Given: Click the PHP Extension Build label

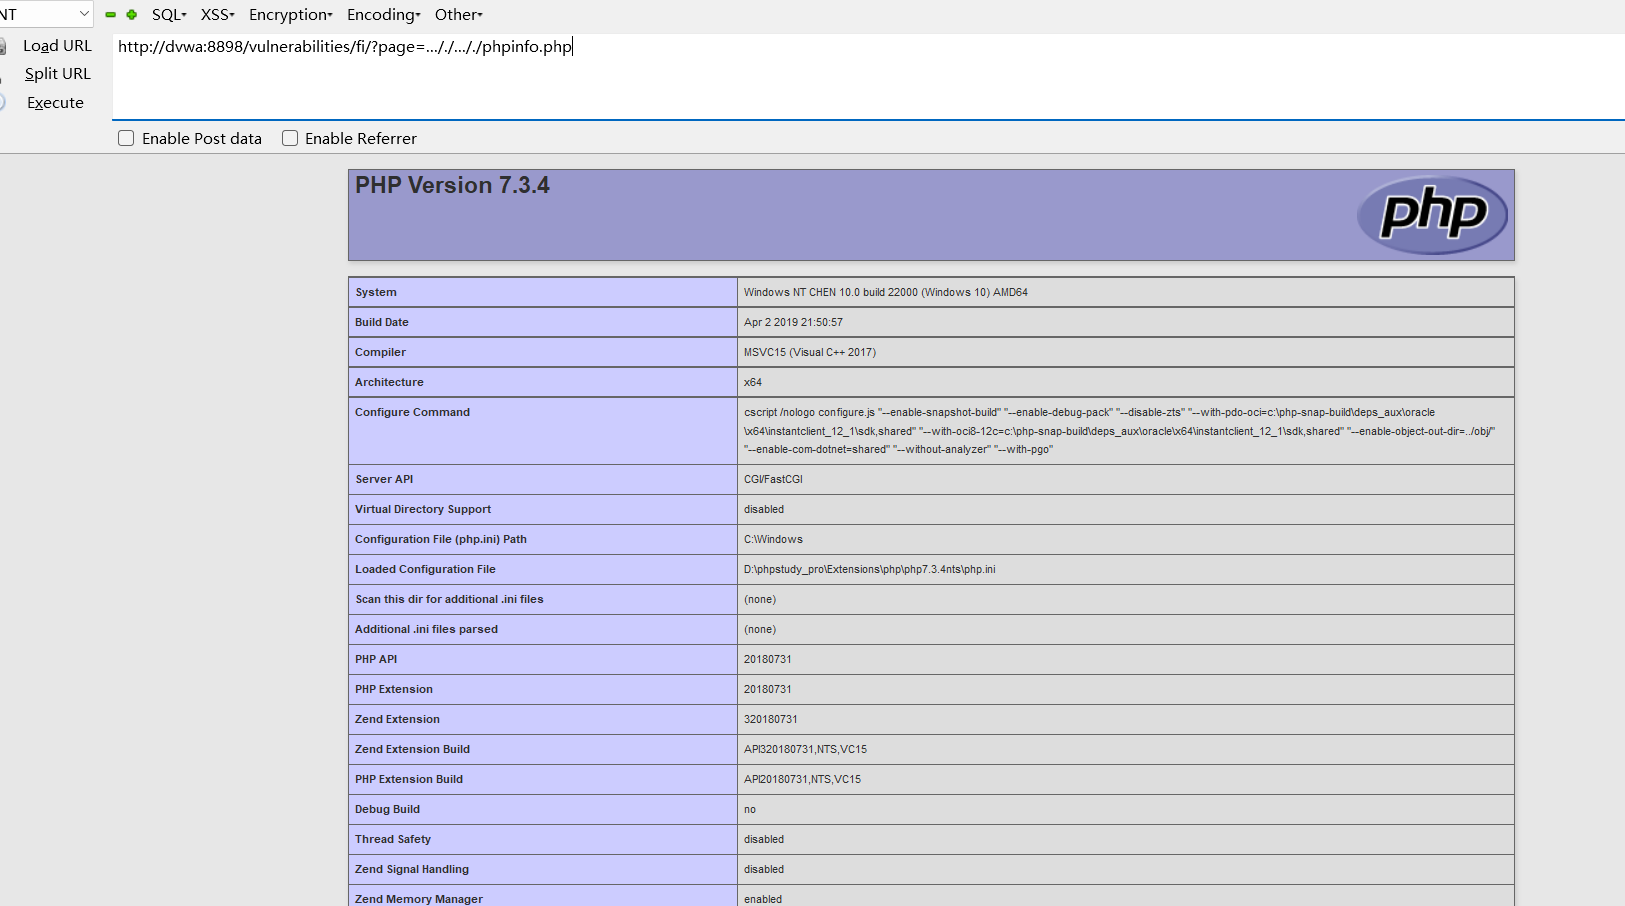Looking at the screenshot, I should (409, 779).
